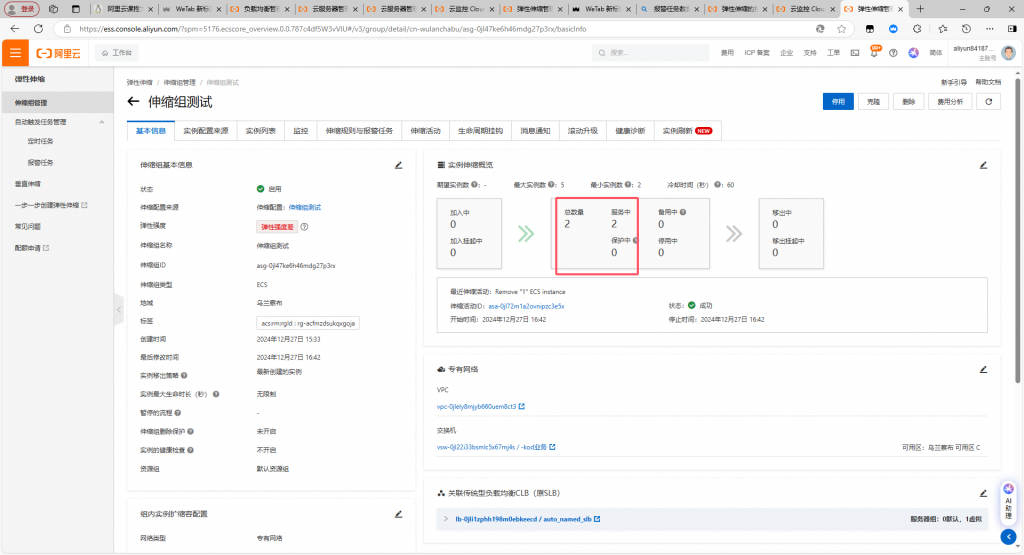This screenshot has width=1024, height=555.
Task: Collapse the left sidebar using its edge handle
Action: coord(120,309)
